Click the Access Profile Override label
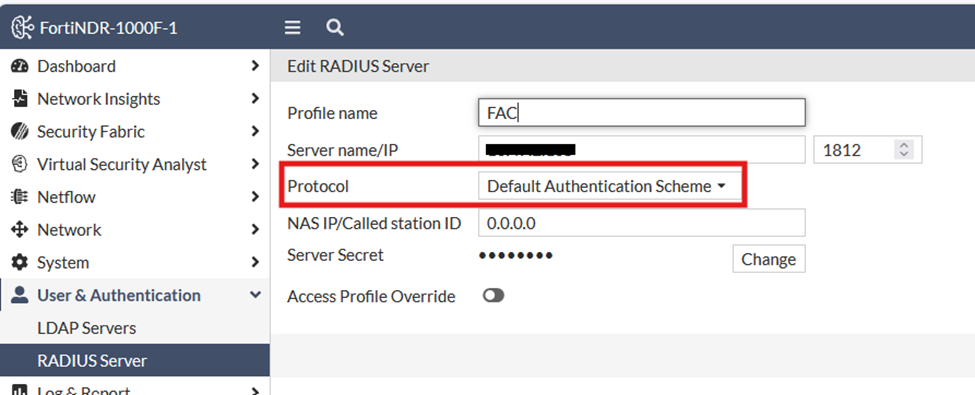The image size is (975, 395). tap(371, 296)
